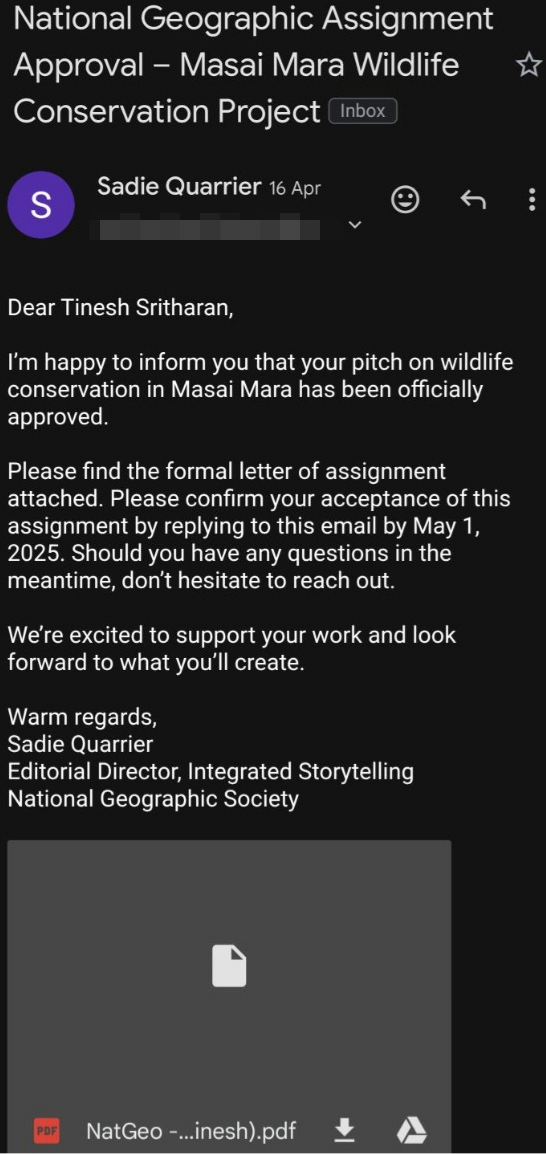The width and height of the screenshot is (546, 1154).
Task: Open the attachment preview thumbnail
Action: [x=229, y=971]
